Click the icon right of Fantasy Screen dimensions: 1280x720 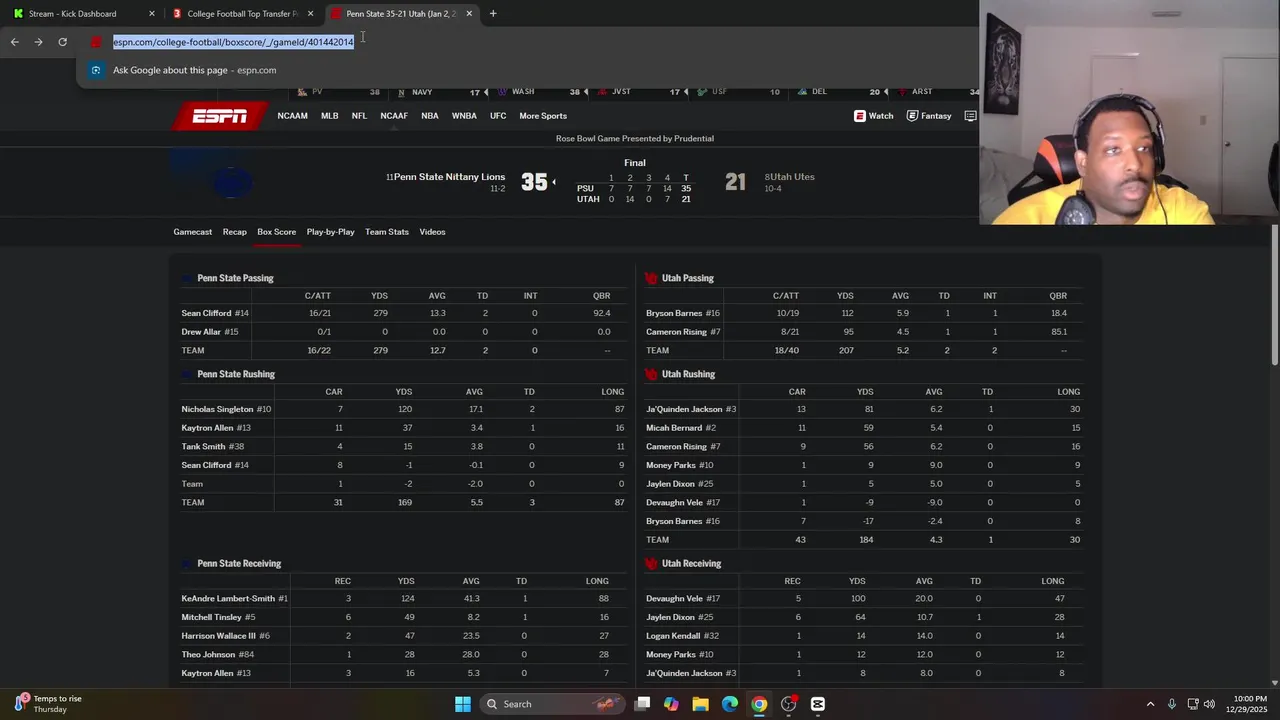970,116
